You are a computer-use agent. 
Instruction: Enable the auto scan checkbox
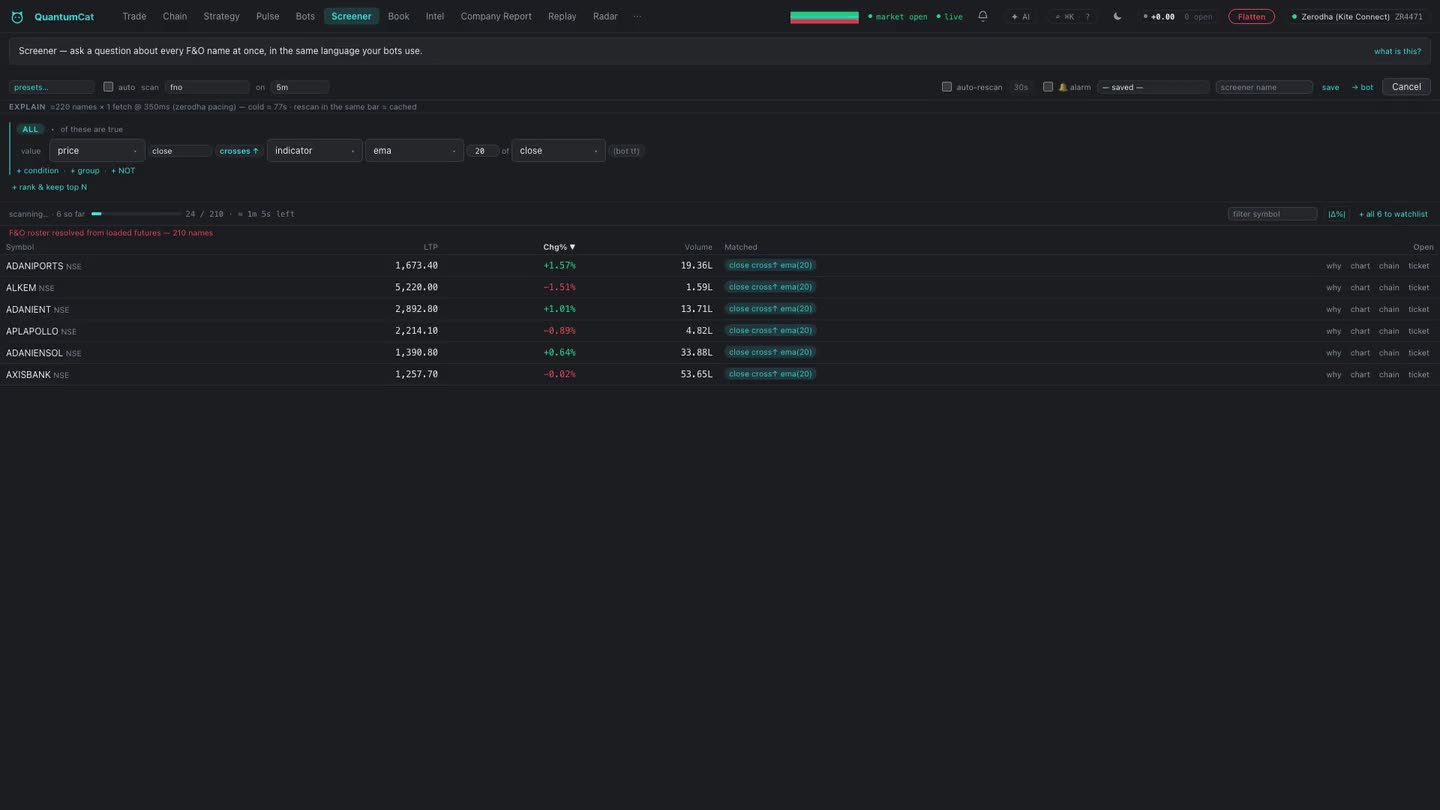109,87
